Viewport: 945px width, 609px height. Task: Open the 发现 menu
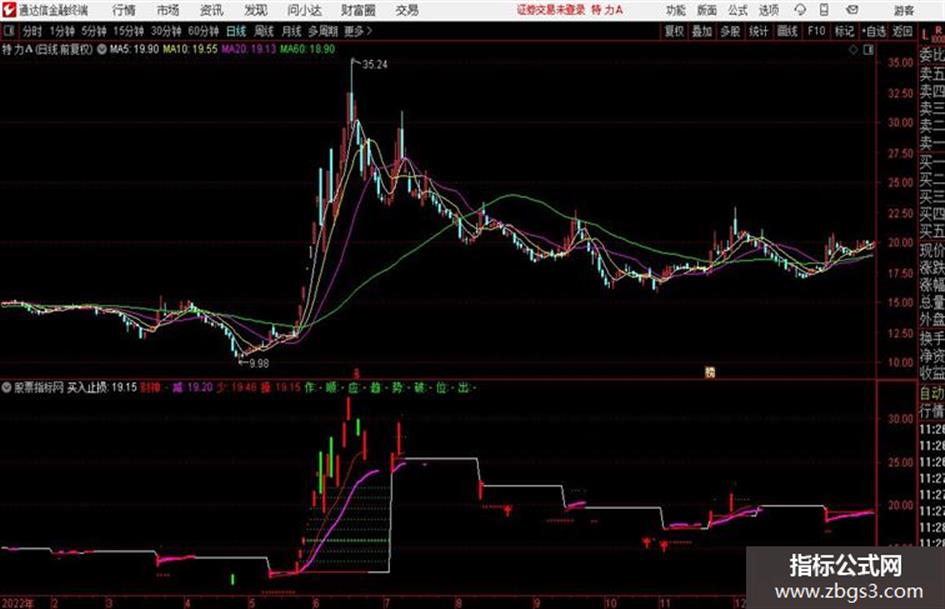point(256,10)
